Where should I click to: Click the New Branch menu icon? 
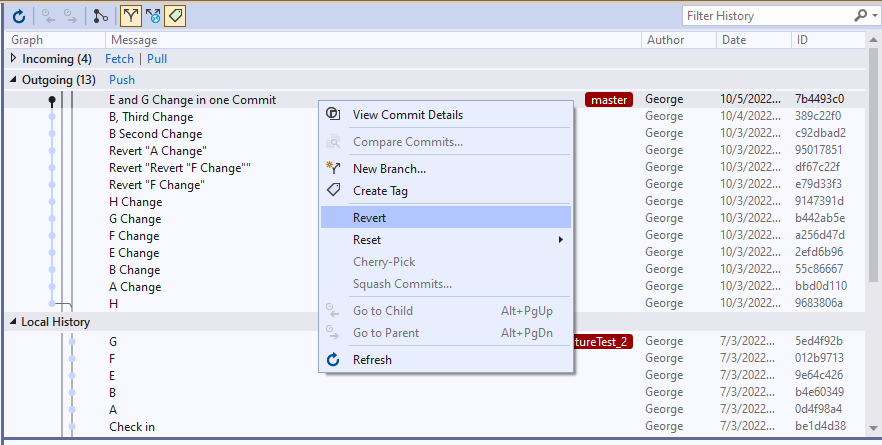click(334, 168)
